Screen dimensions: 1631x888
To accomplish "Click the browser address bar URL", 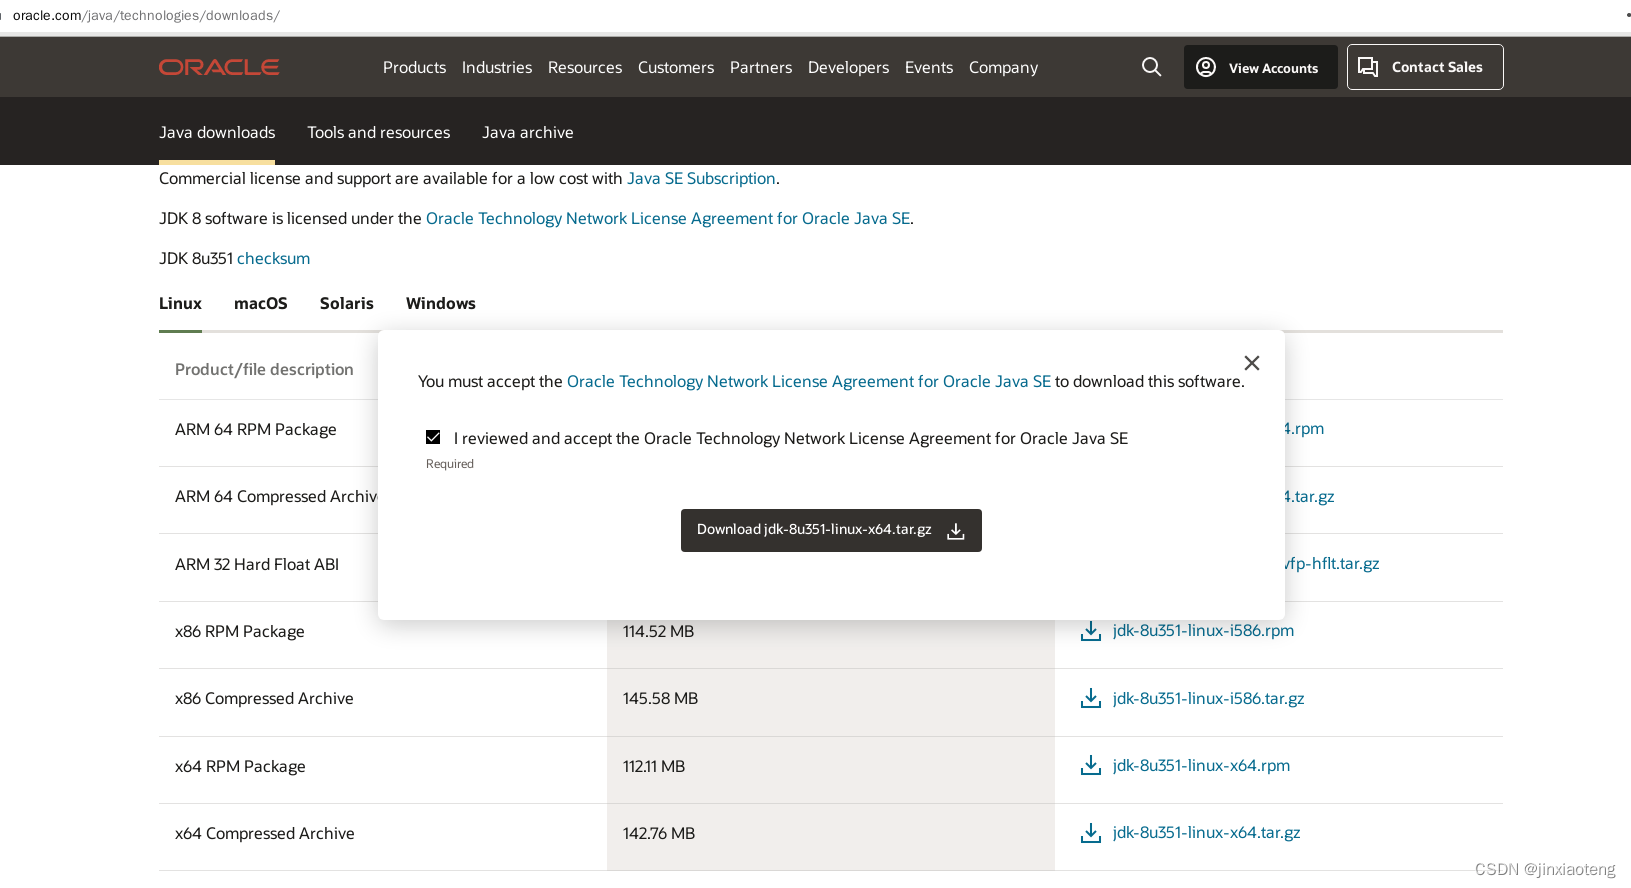I will (x=146, y=15).
